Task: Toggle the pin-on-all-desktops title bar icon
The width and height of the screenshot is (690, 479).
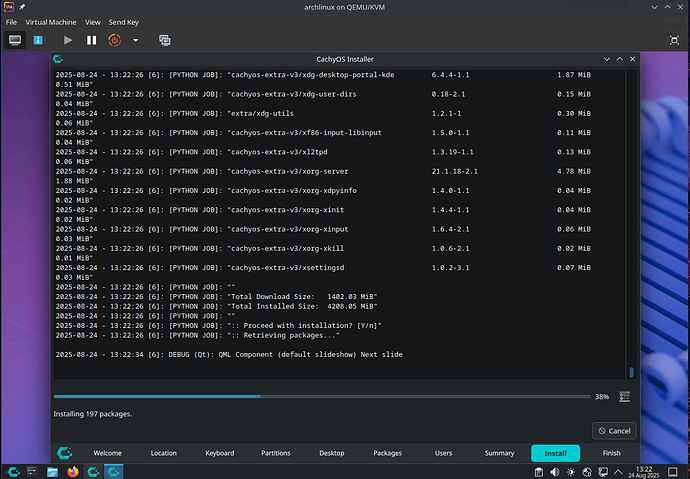Action: coord(22,7)
